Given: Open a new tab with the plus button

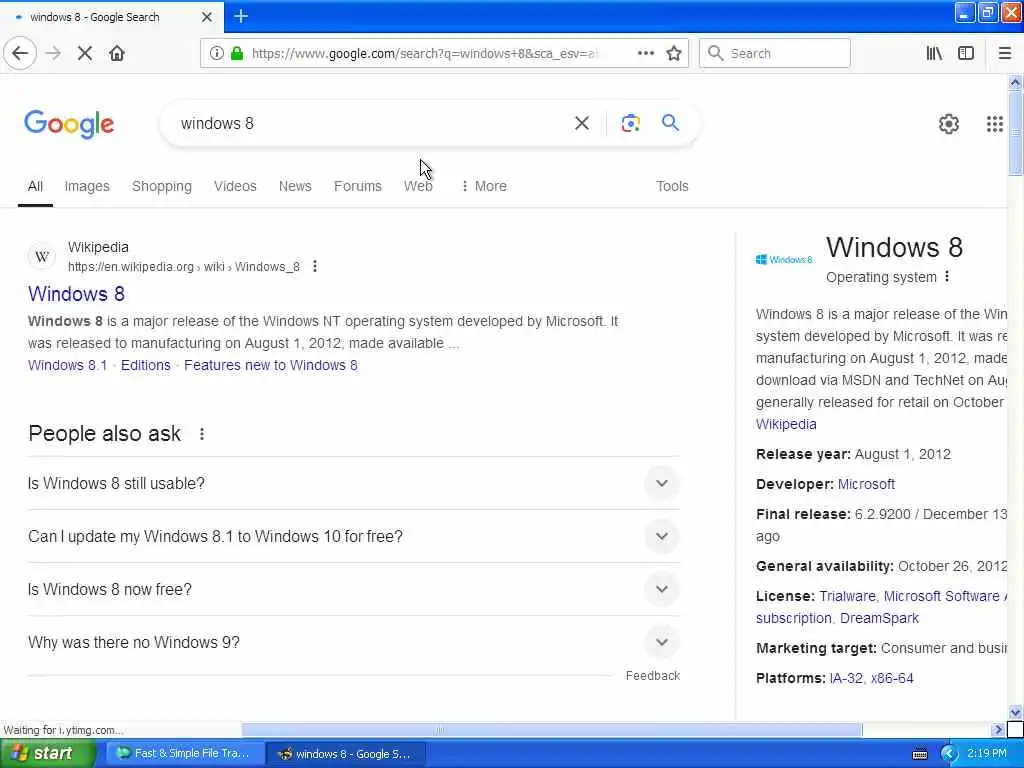Looking at the screenshot, I should pyautogui.click(x=241, y=16).
